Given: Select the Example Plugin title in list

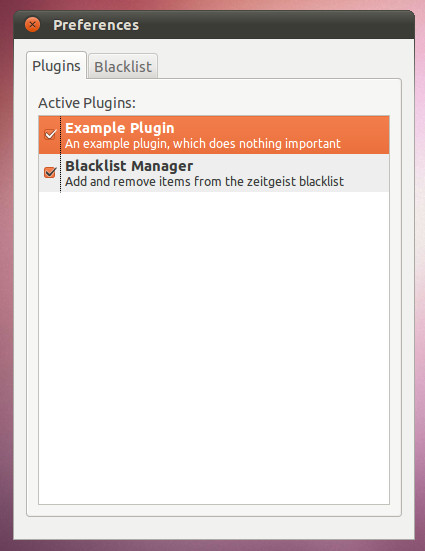Looking at the screenshot, I should click(120, 128).
